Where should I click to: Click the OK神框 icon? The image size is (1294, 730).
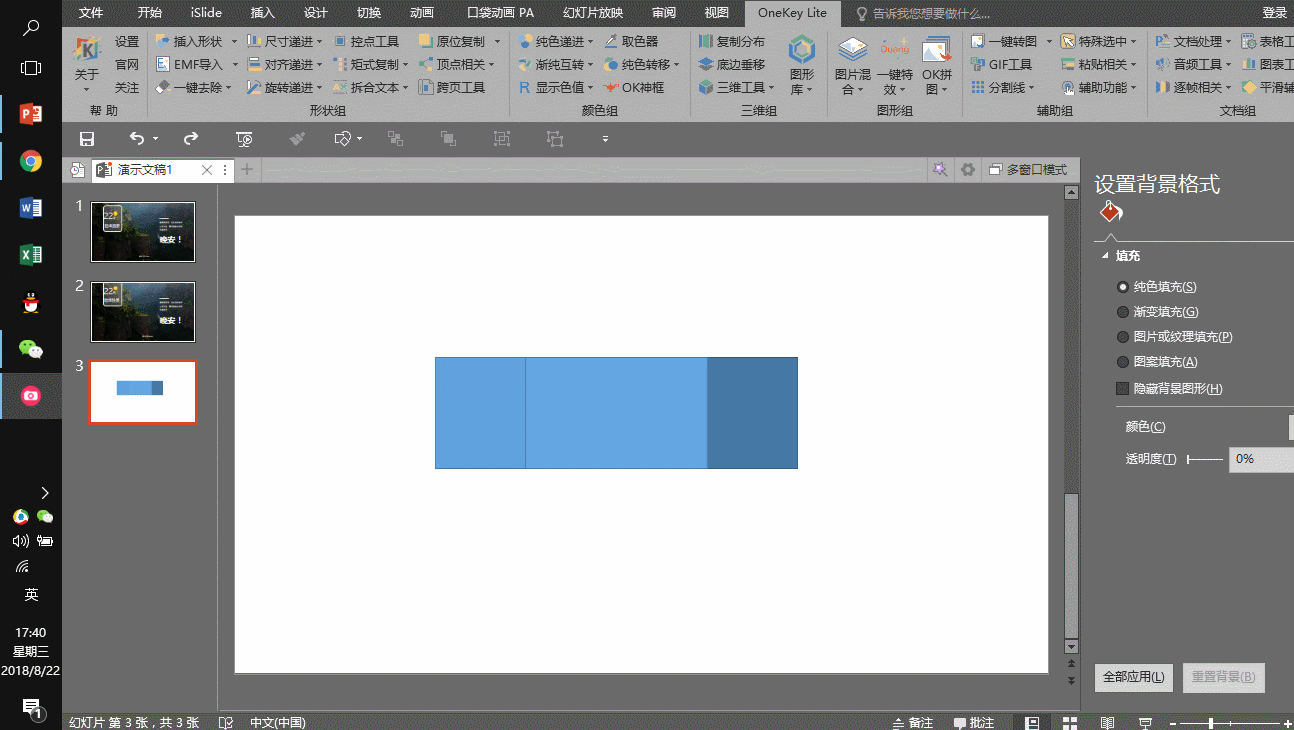click(x=634, y=87)
